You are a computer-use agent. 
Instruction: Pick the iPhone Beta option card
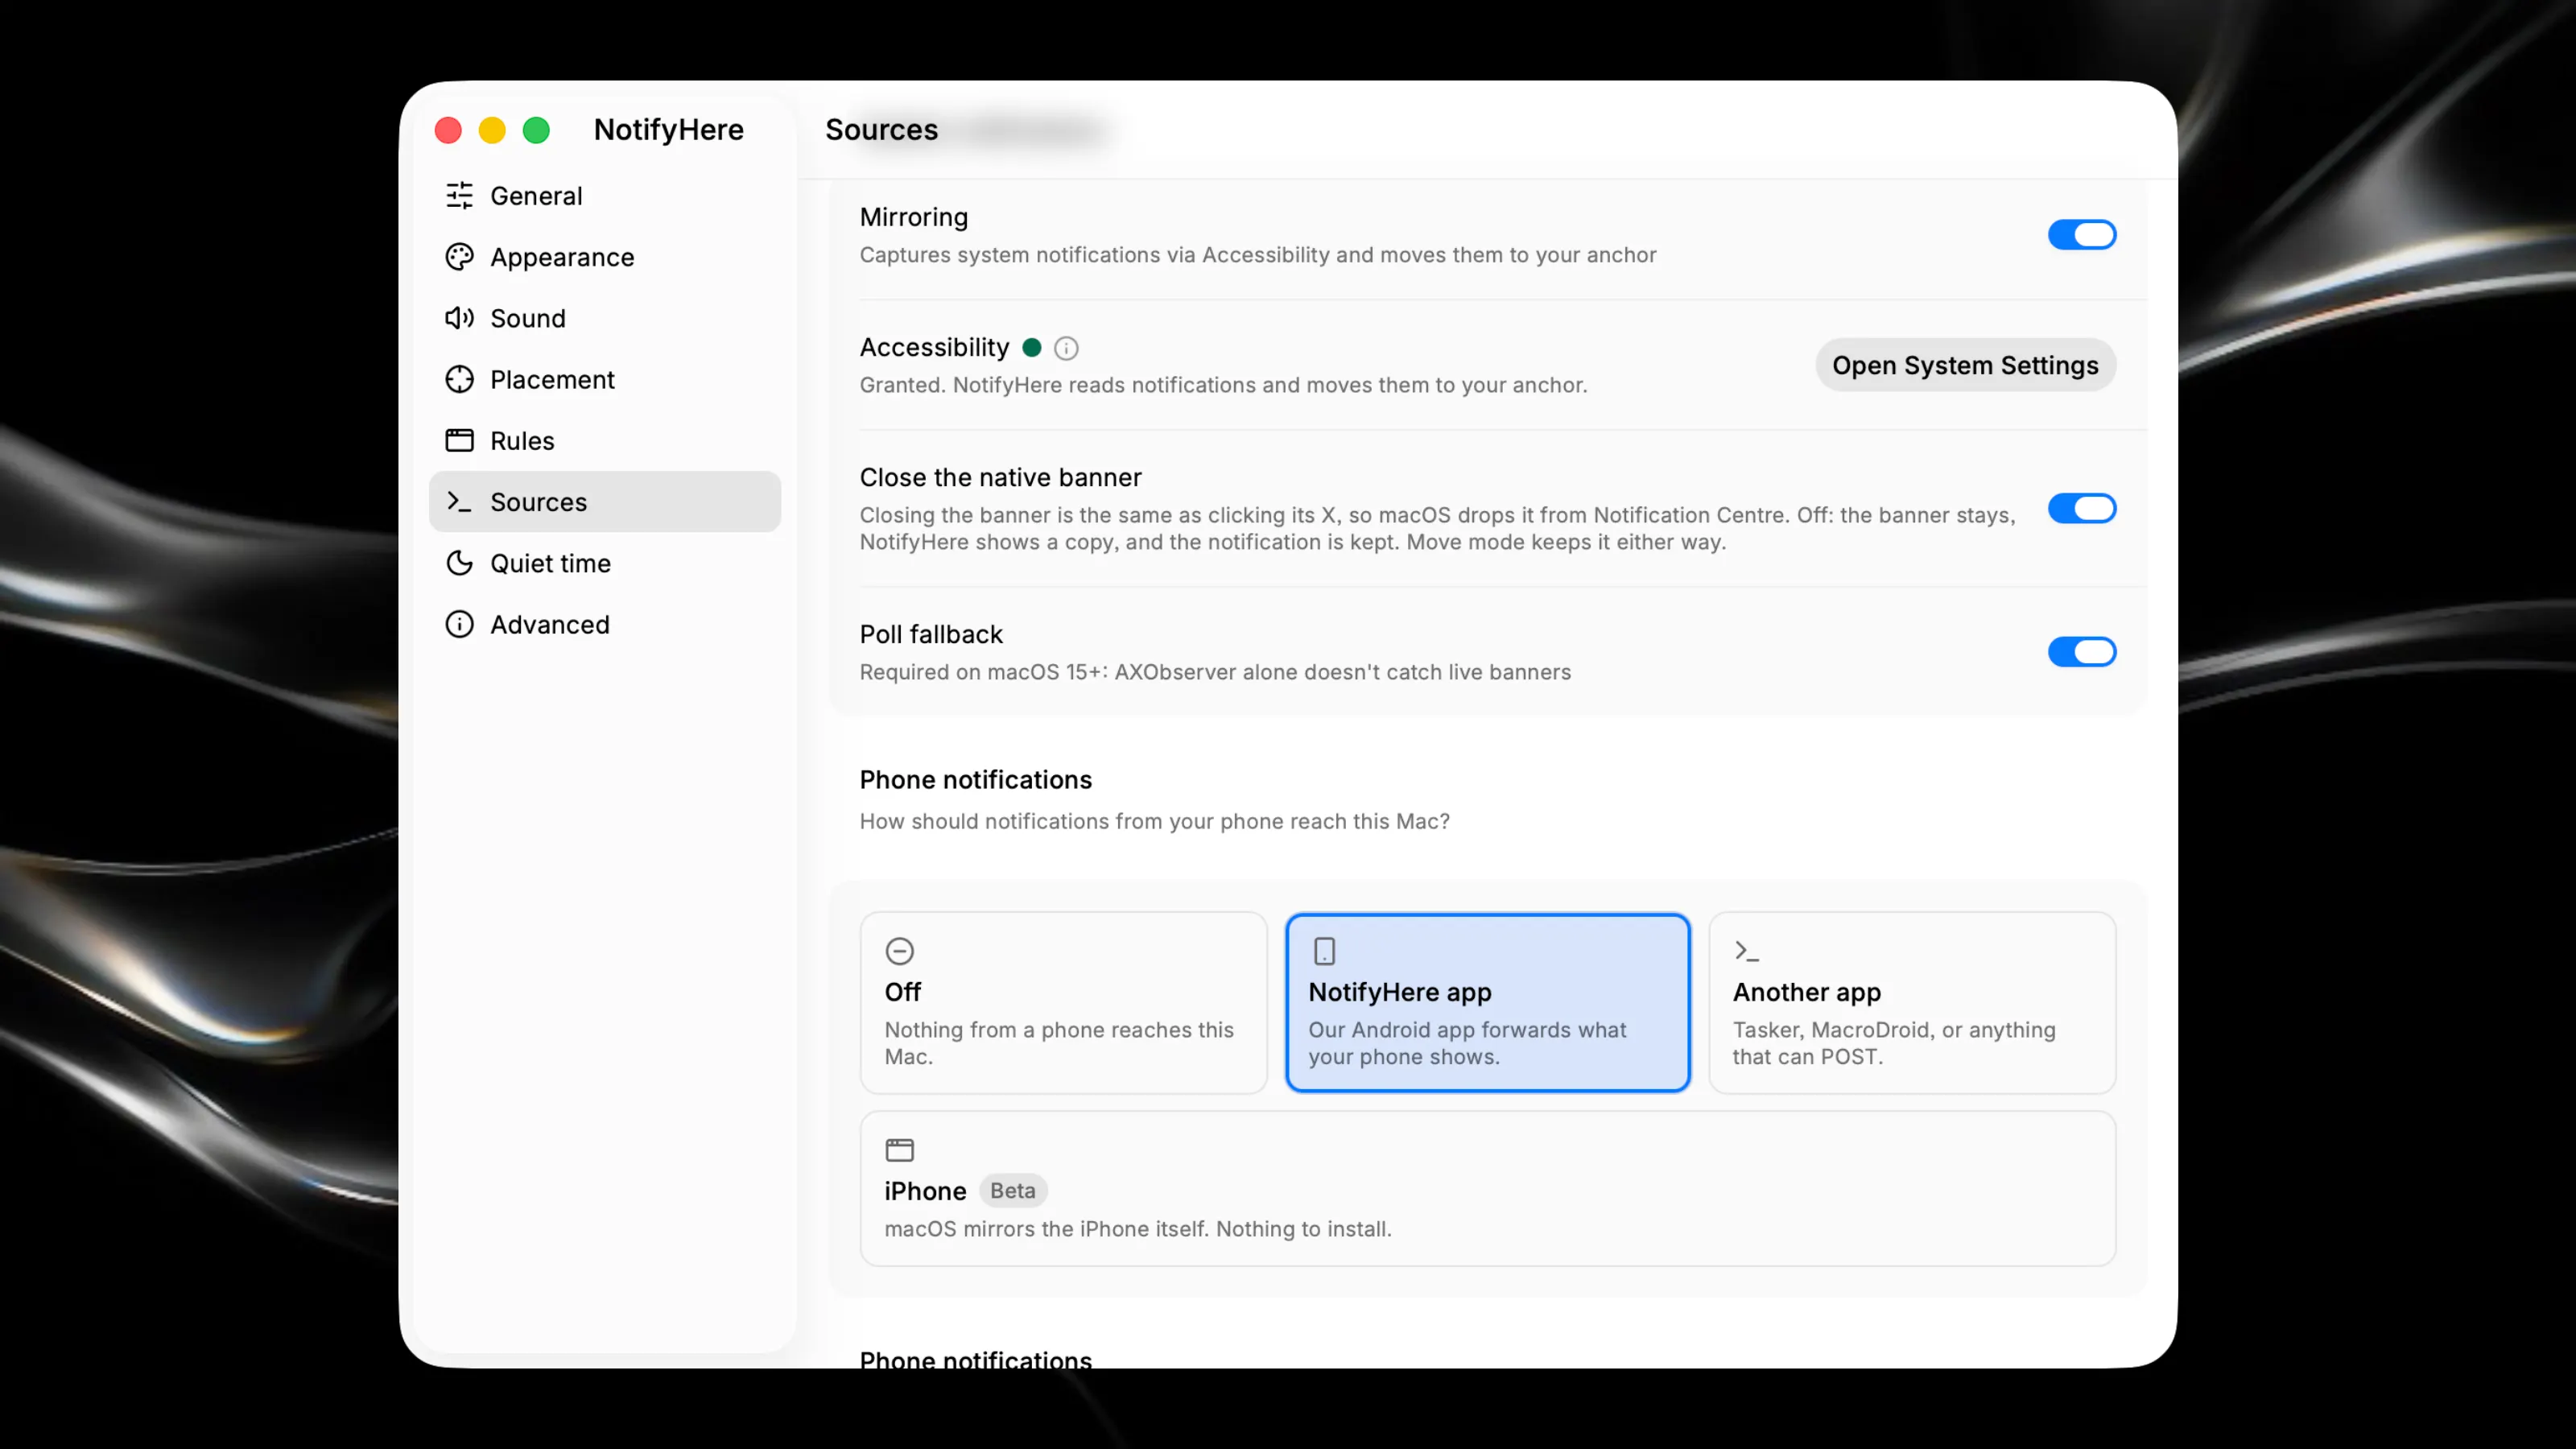point(1488,1188)
